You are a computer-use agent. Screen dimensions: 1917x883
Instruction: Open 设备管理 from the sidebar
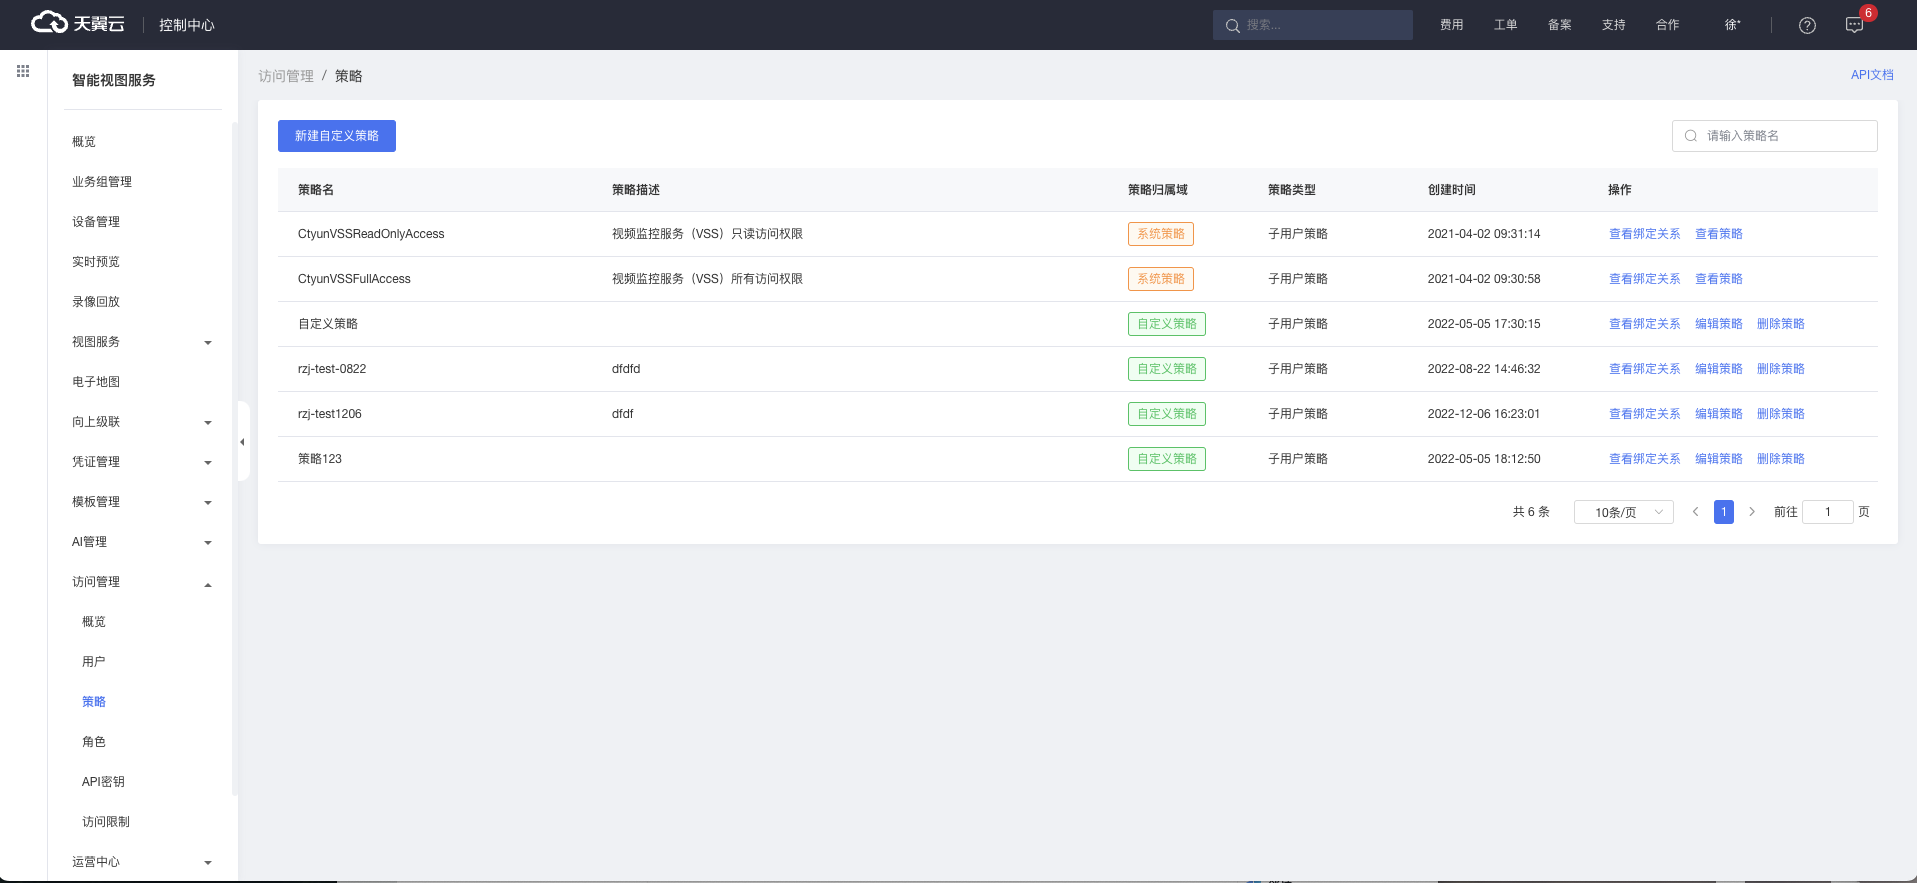coord(96,222)
